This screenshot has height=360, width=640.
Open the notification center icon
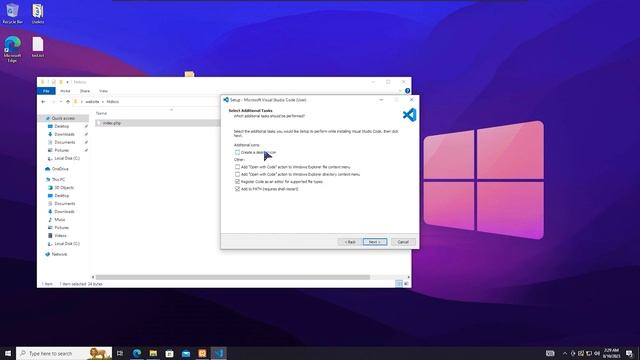click(x=629, y=353)
